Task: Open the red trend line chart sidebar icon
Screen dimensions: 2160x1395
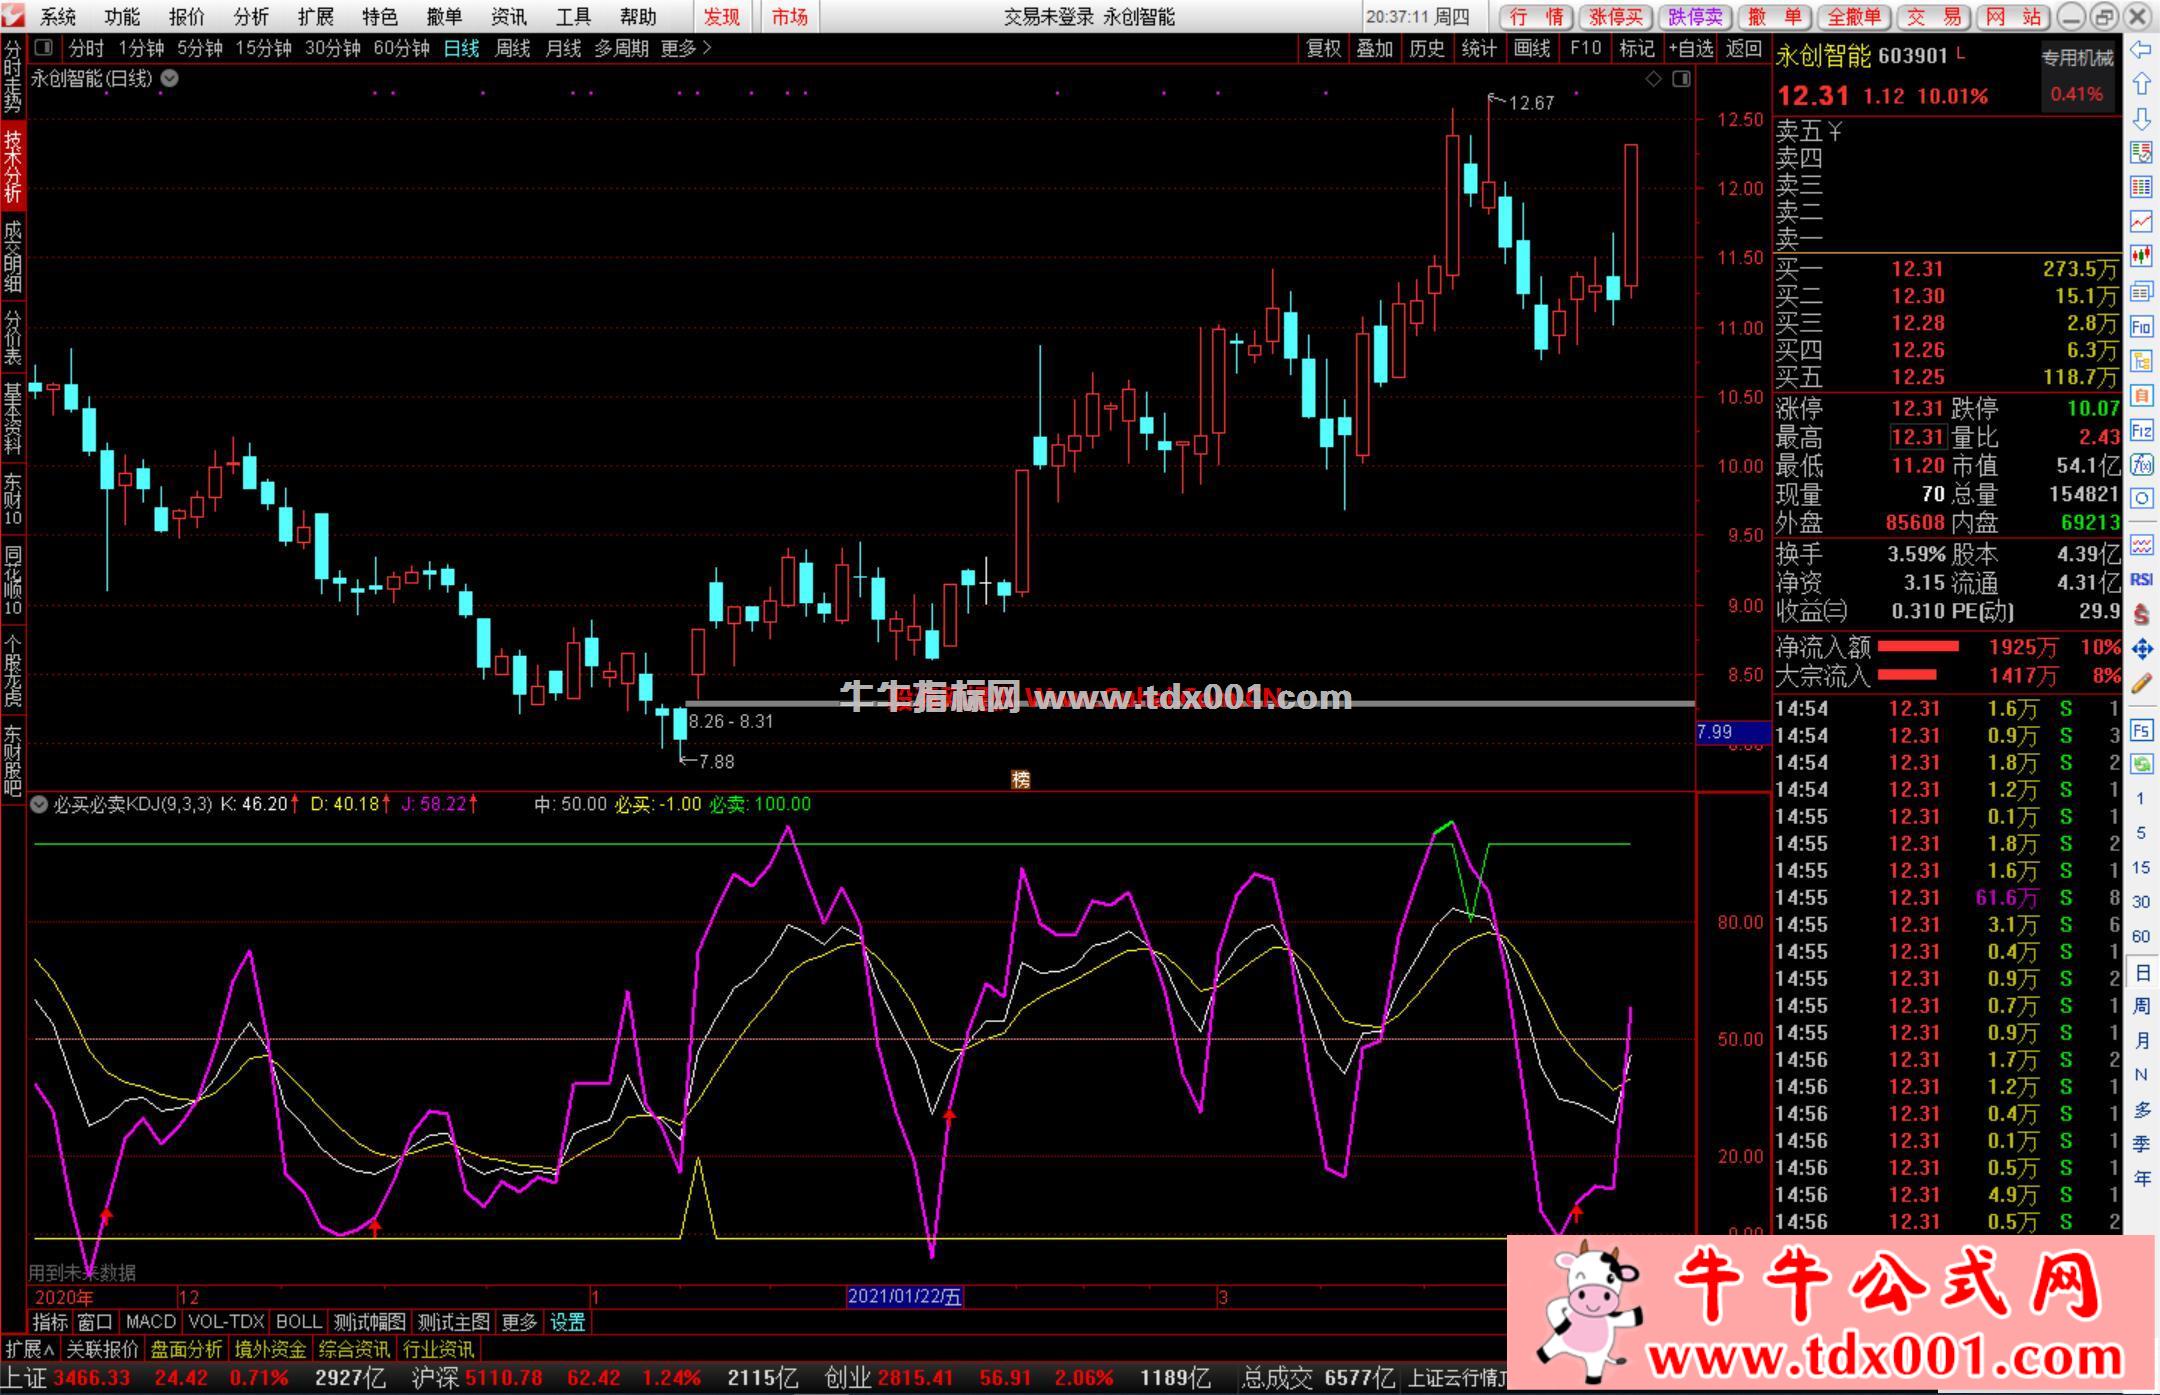Action: 2141,222
